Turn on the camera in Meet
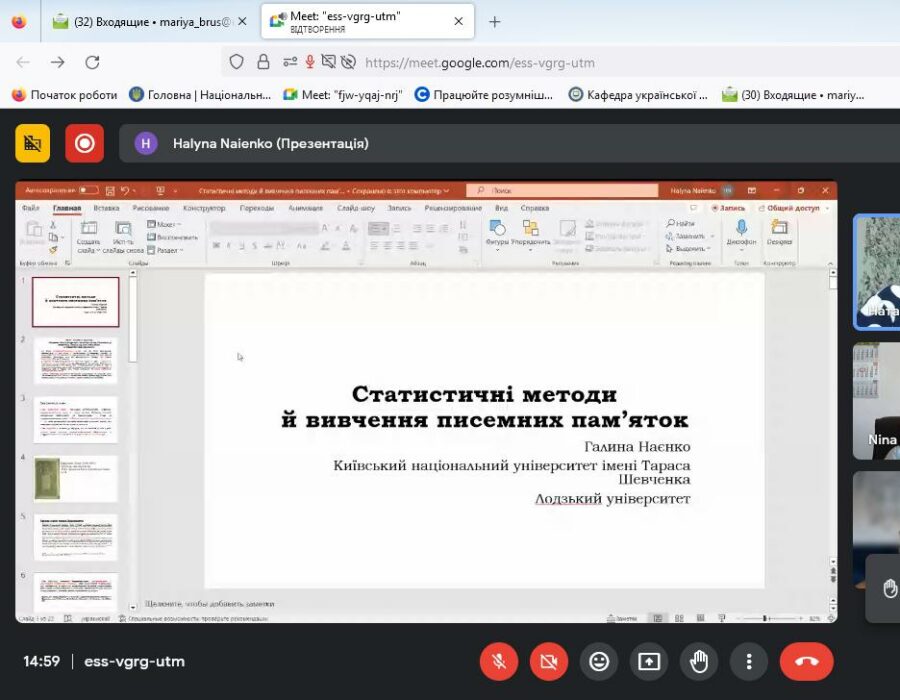 point(548,661)
